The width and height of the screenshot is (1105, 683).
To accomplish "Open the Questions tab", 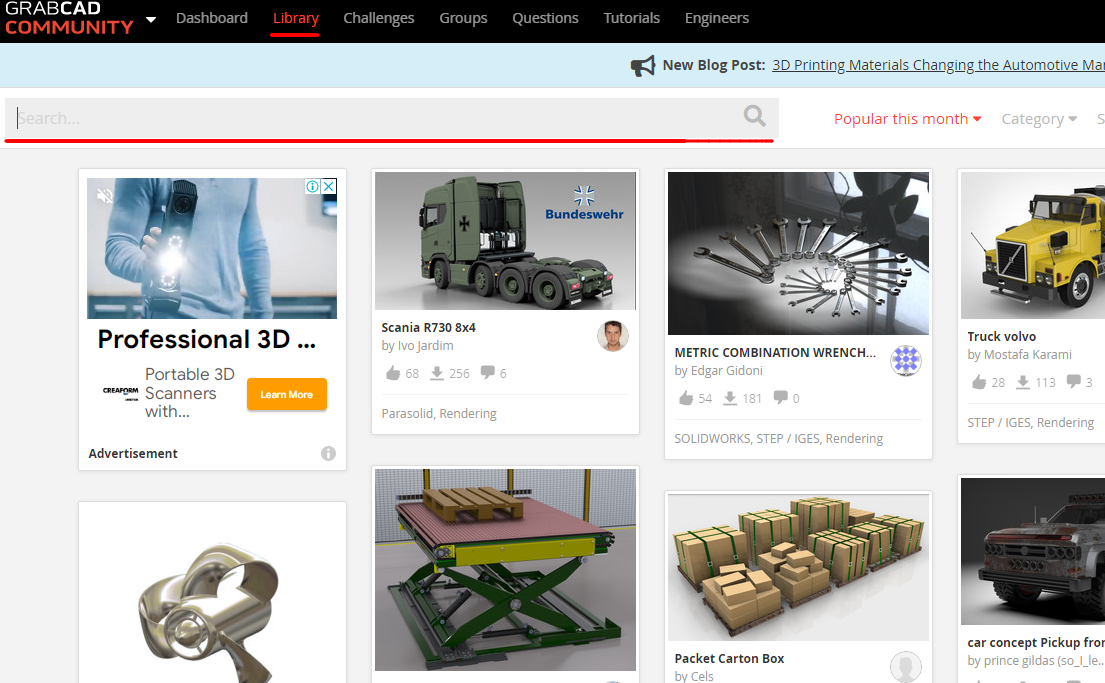I will [x=545, y=18].
